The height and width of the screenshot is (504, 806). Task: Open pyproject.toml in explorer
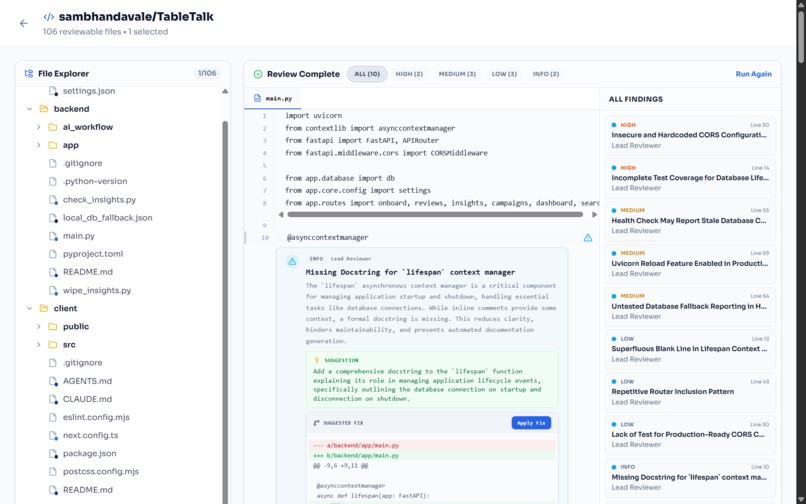coord(93,254)
